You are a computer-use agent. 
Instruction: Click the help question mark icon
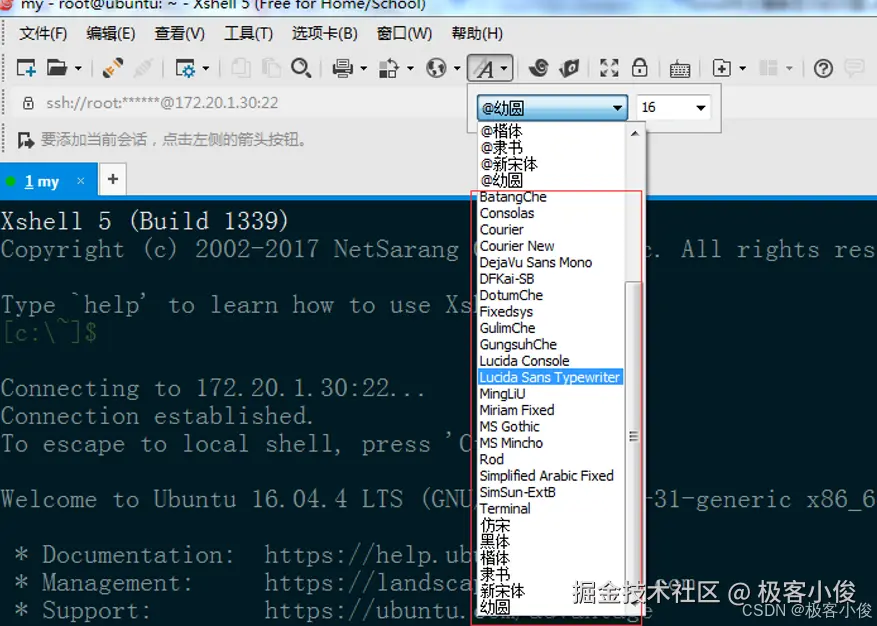(823, 68)
